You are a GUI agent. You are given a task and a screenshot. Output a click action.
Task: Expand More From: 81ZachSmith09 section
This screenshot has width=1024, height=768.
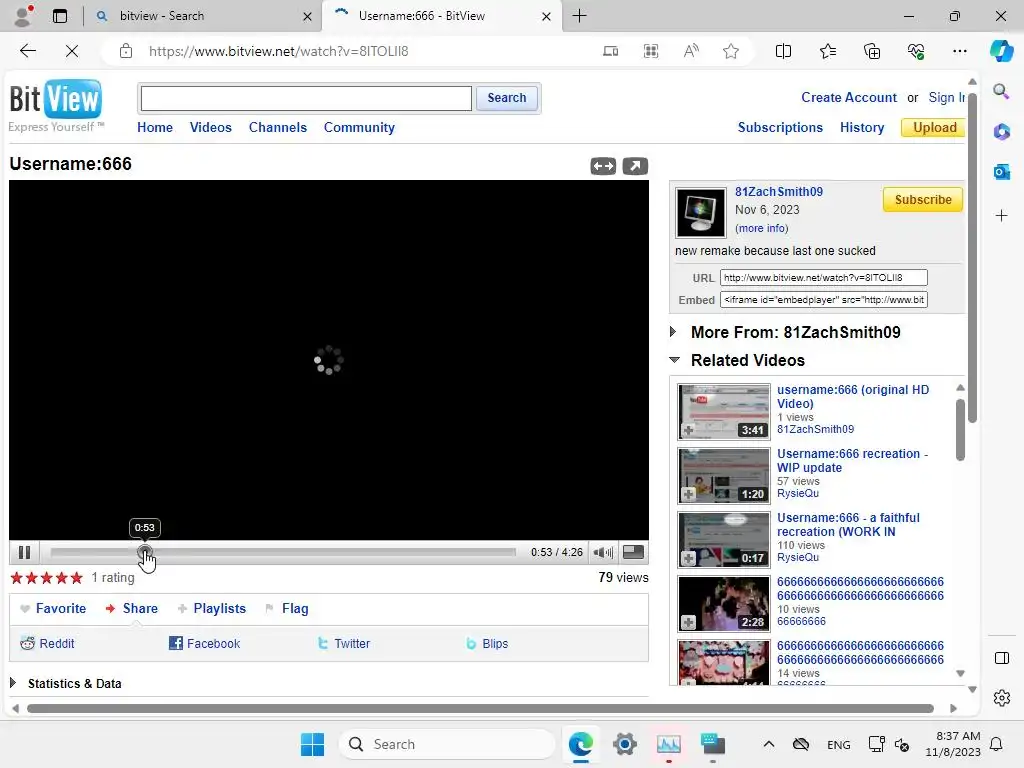click(673, 332)
